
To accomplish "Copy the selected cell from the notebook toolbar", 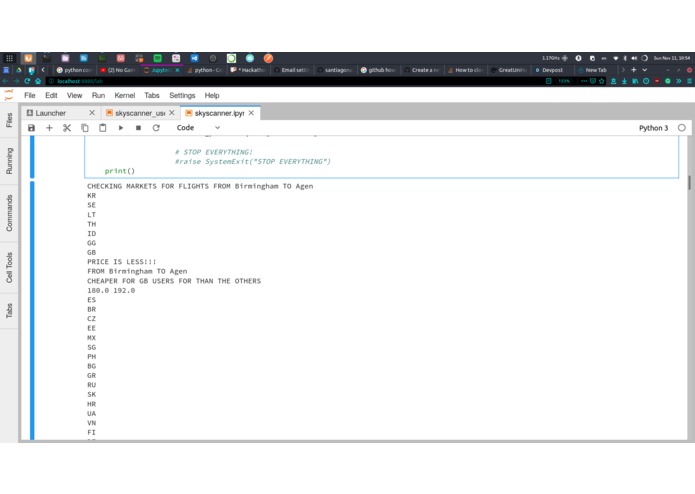I will click(x=85, y=128).
